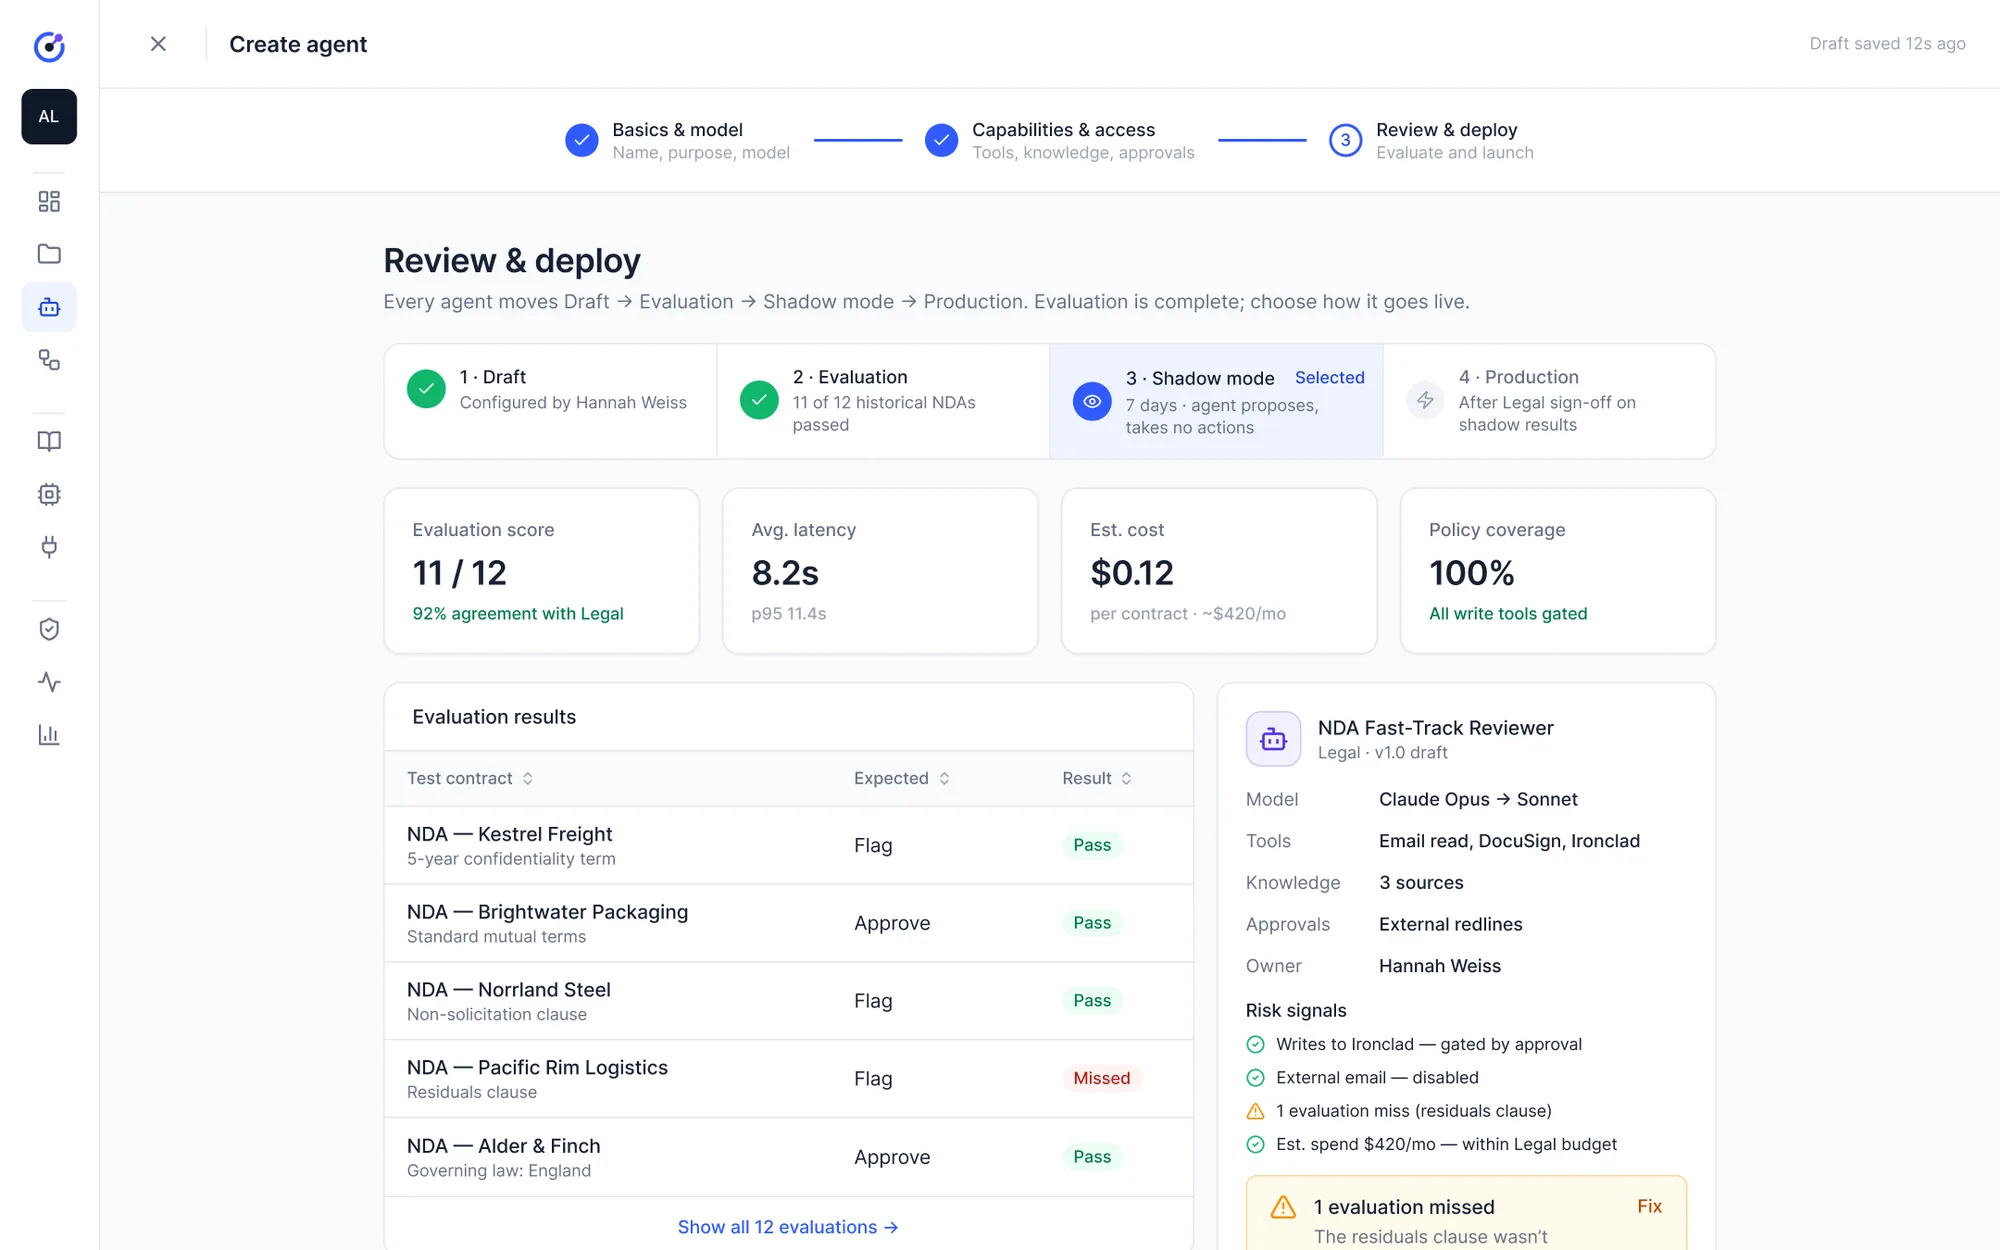Open the policies shield icon in sidebar

(49, 629)
